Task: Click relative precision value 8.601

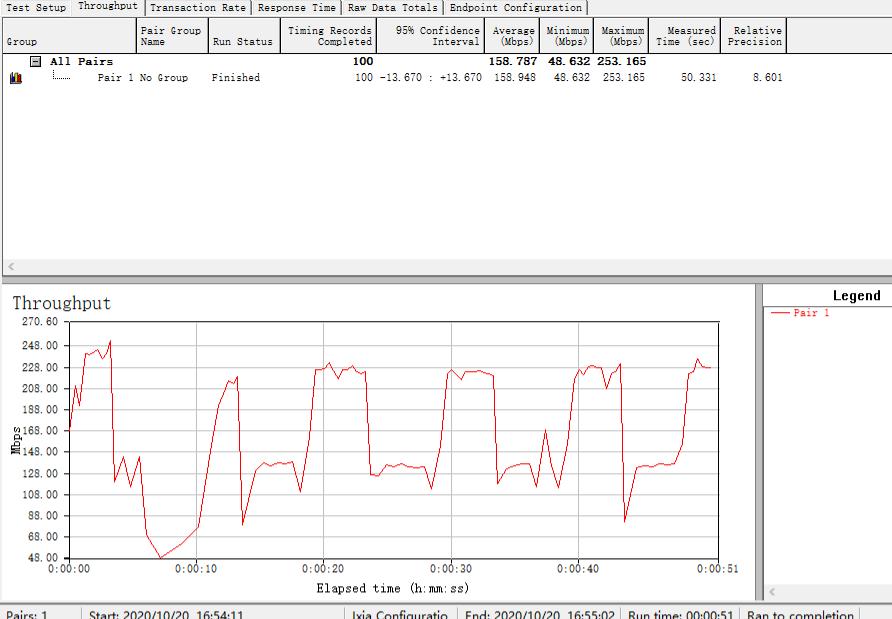Action: tap(767, 77)
